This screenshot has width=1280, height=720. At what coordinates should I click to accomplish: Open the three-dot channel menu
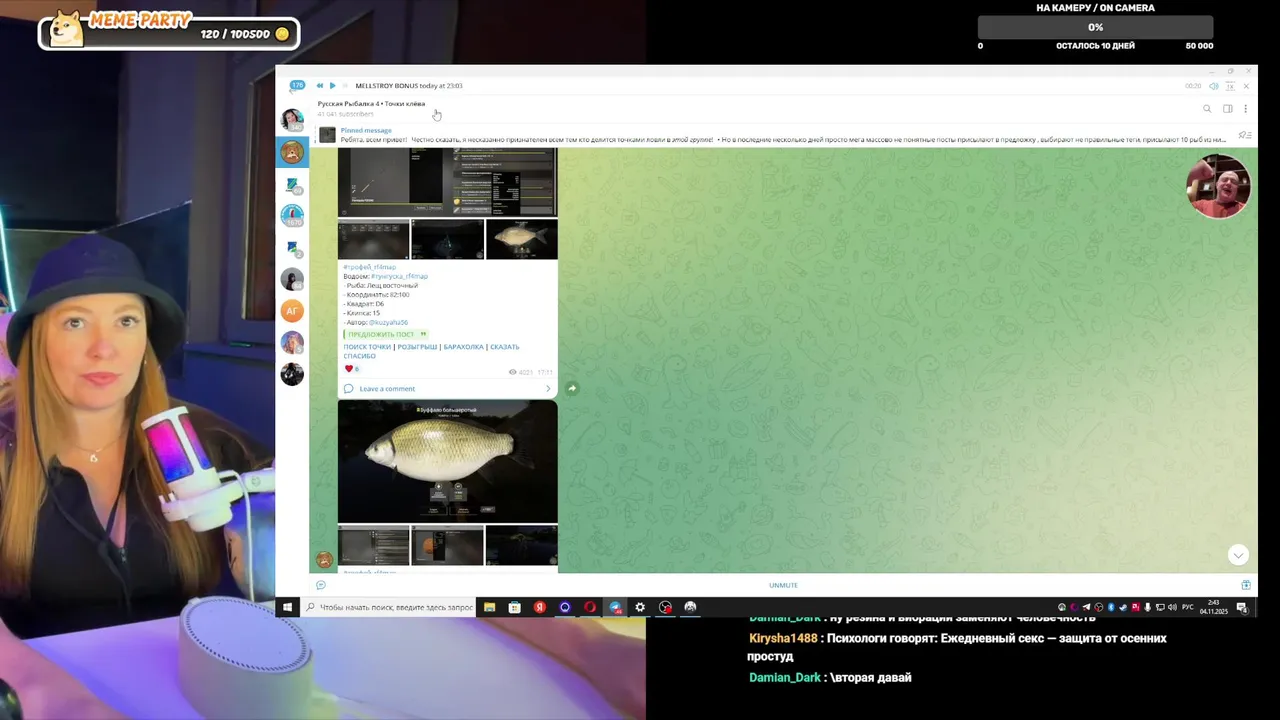pyautogui.click(x=1245, y=109)
